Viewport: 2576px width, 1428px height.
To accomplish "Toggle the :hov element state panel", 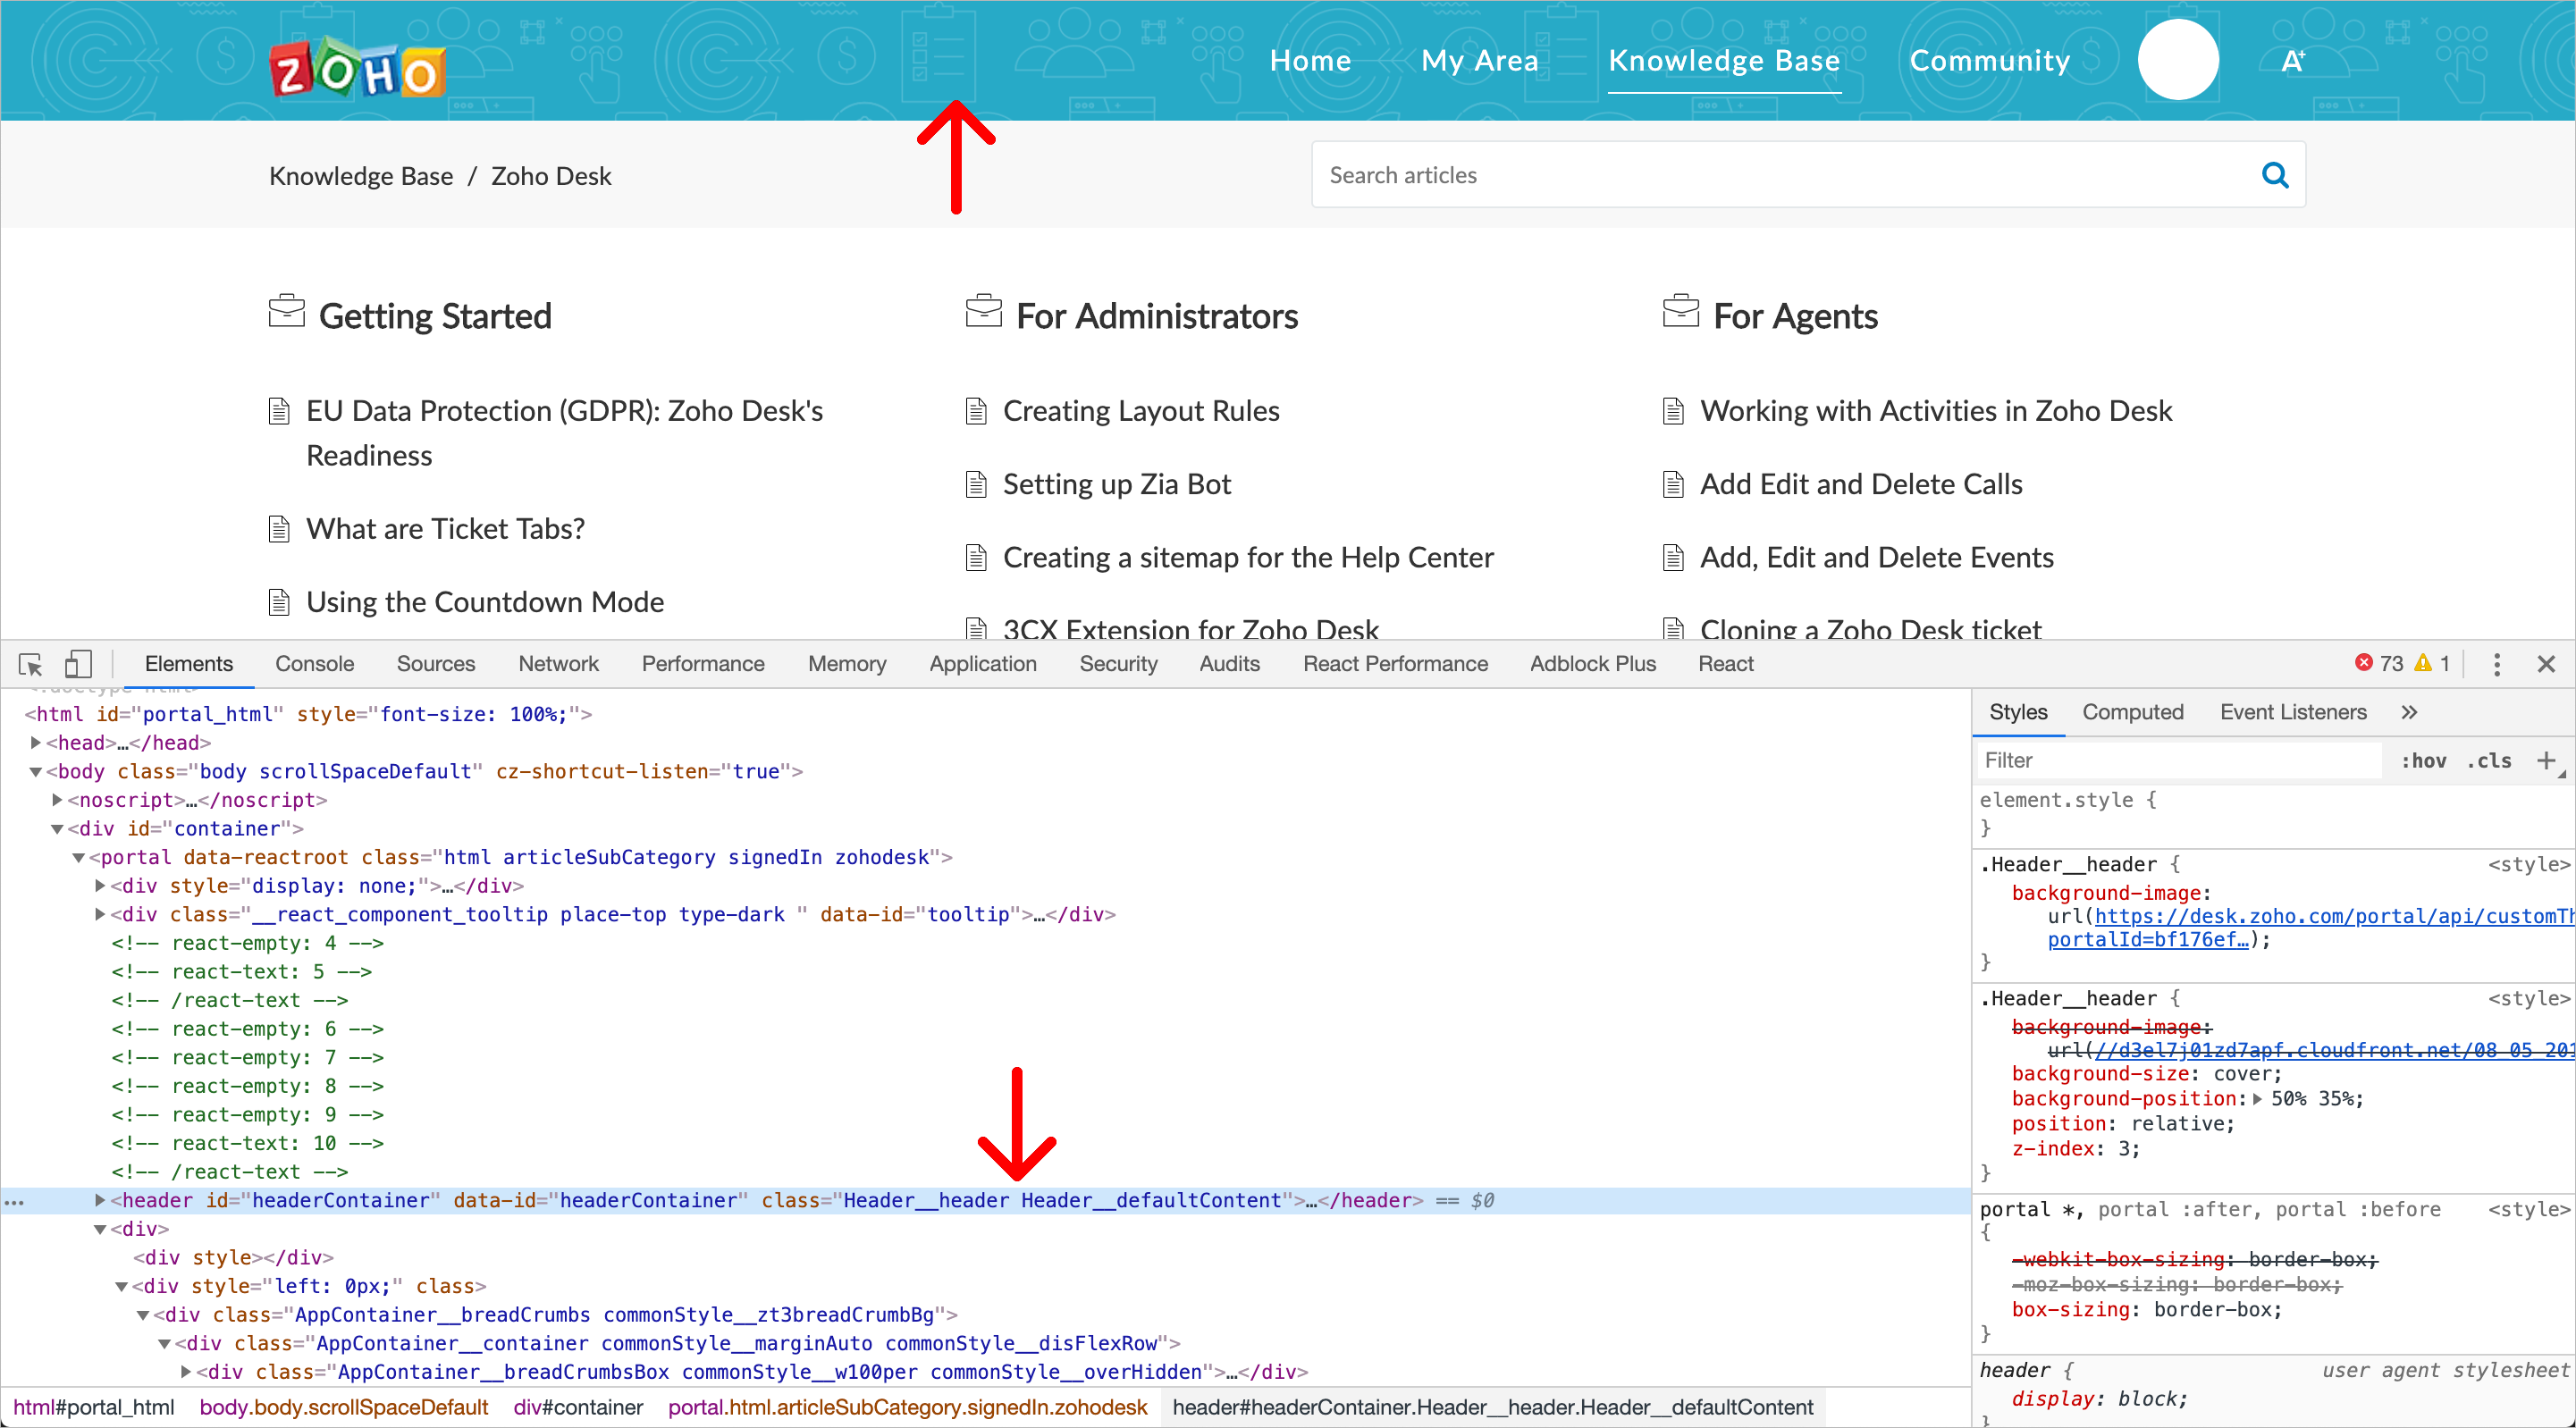I will (2423, 760).
